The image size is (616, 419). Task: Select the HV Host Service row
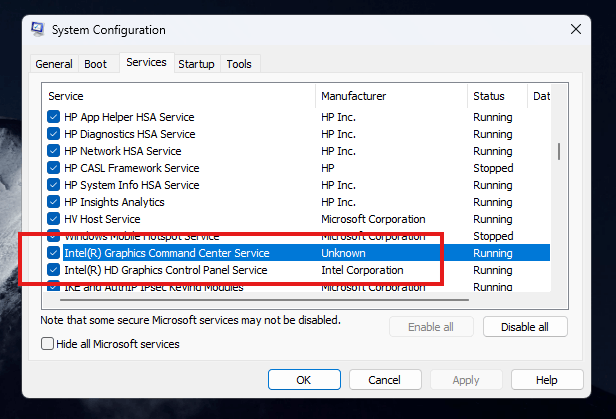(297, 219)
